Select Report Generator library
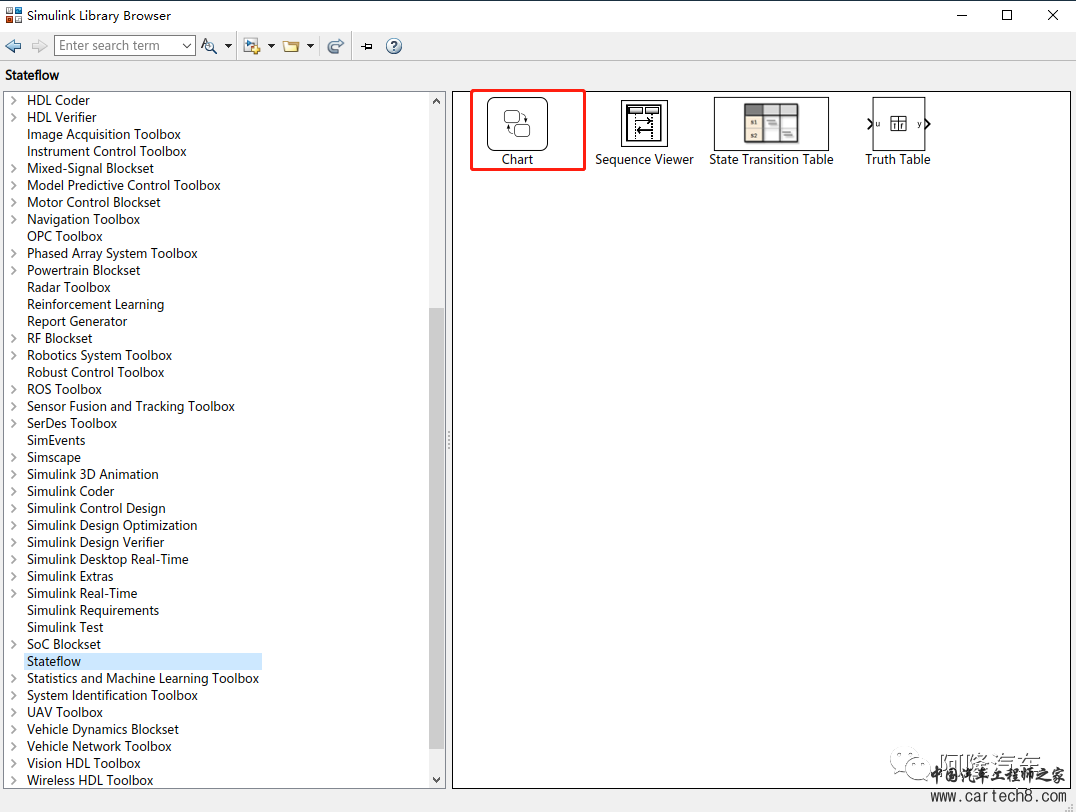 [77, 321]
